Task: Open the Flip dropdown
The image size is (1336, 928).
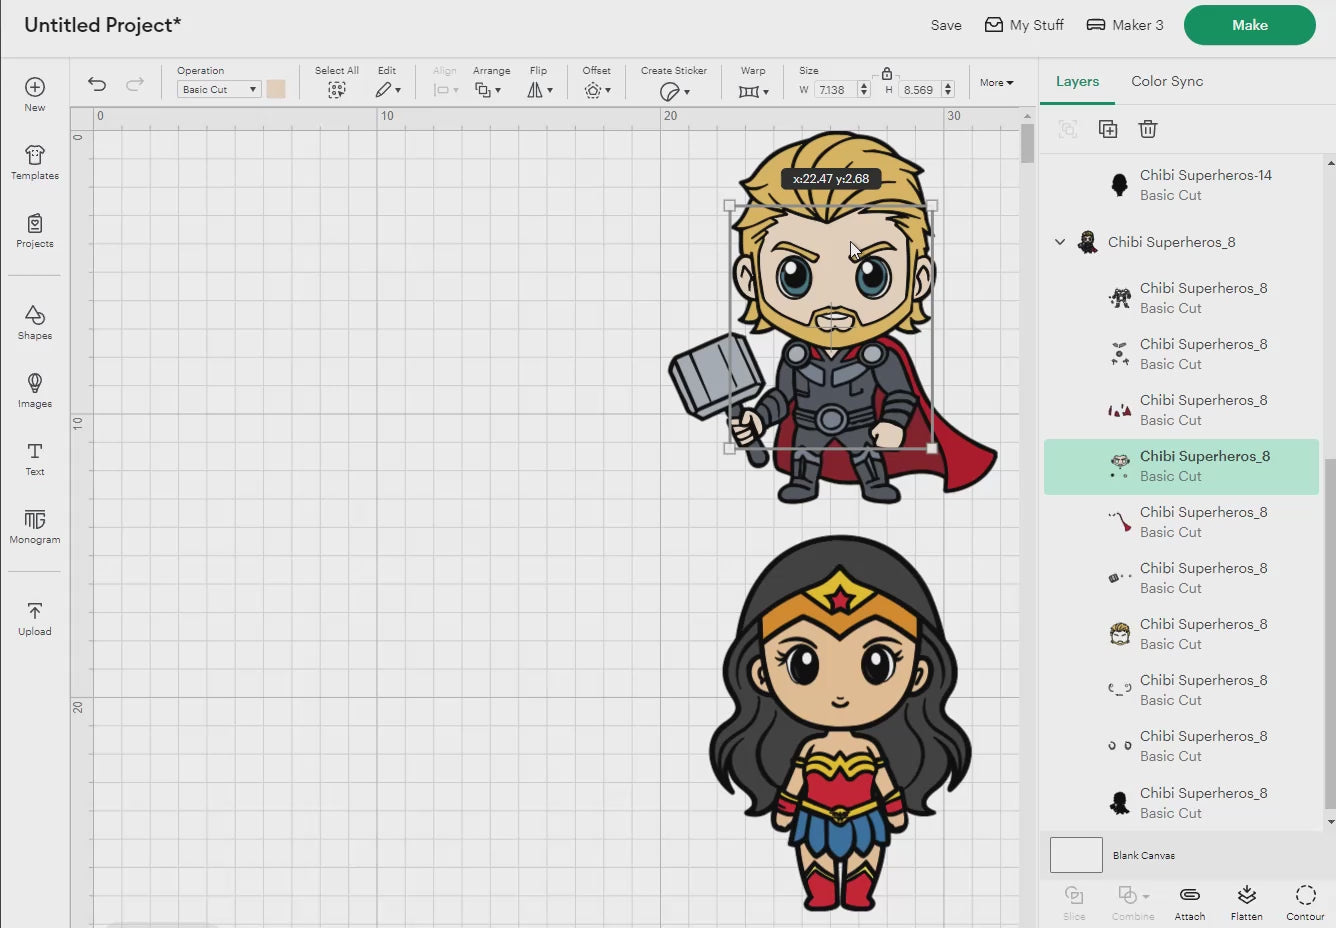Action: [x=540, y=90]
